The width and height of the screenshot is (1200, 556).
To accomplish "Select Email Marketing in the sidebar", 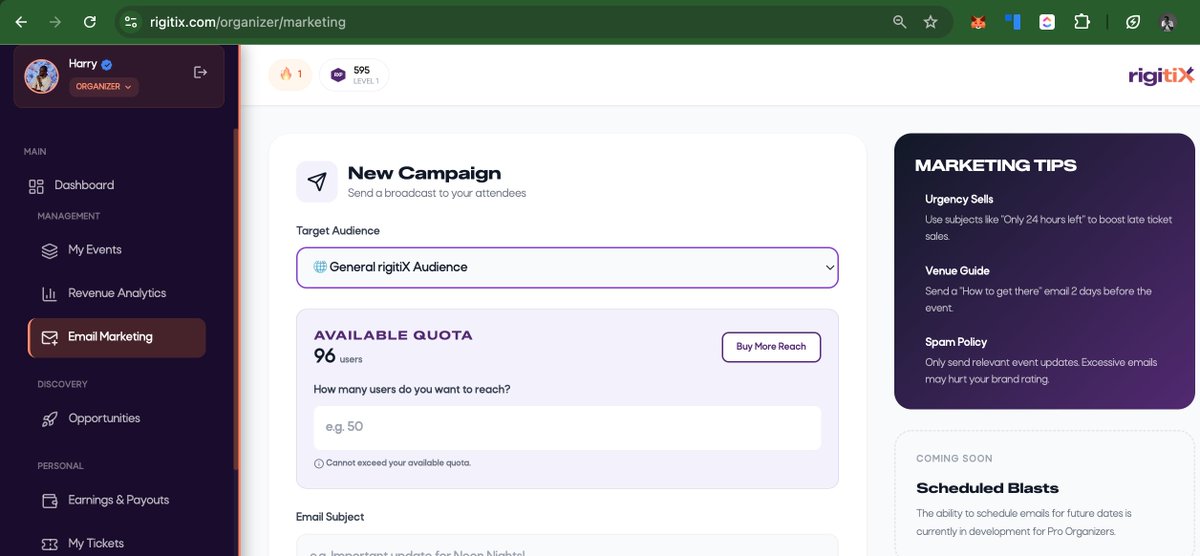I will (x=117, y=338).
